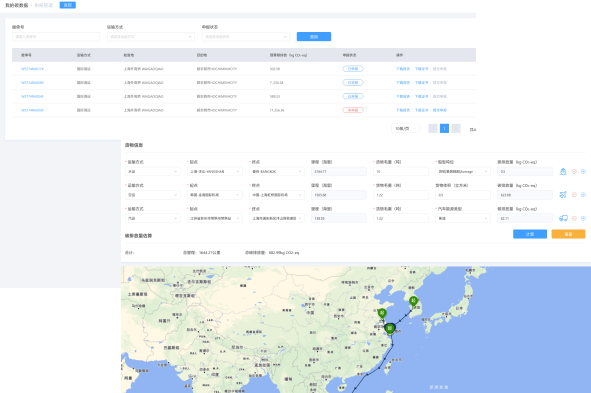This screenshot has width=591, height=393.
Task: Go to the next page using right arrow
Action: click(x=456, y=128)
